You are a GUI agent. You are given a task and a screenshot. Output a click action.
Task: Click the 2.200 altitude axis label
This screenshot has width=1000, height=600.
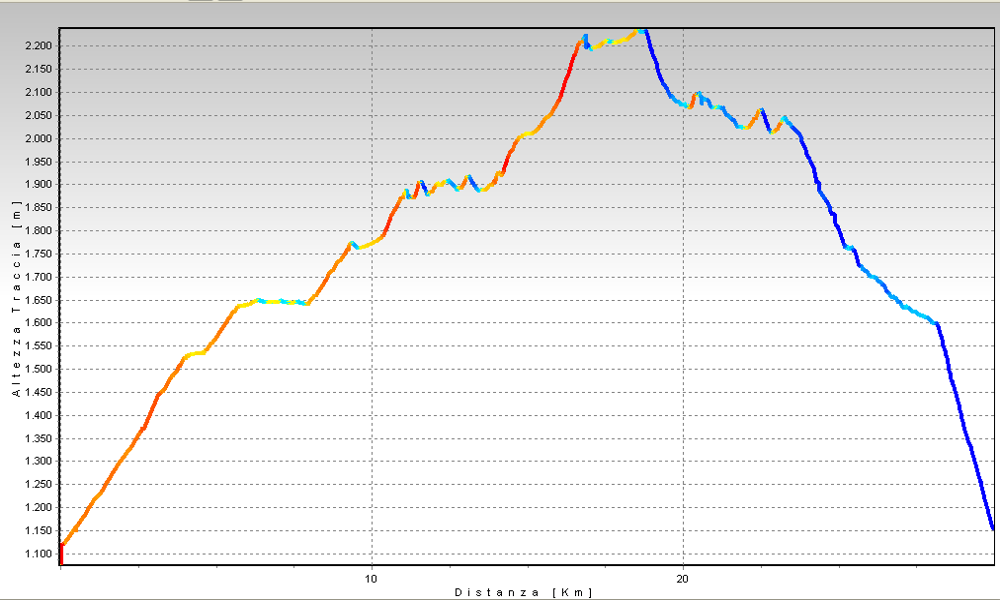(x=40, y=46)
